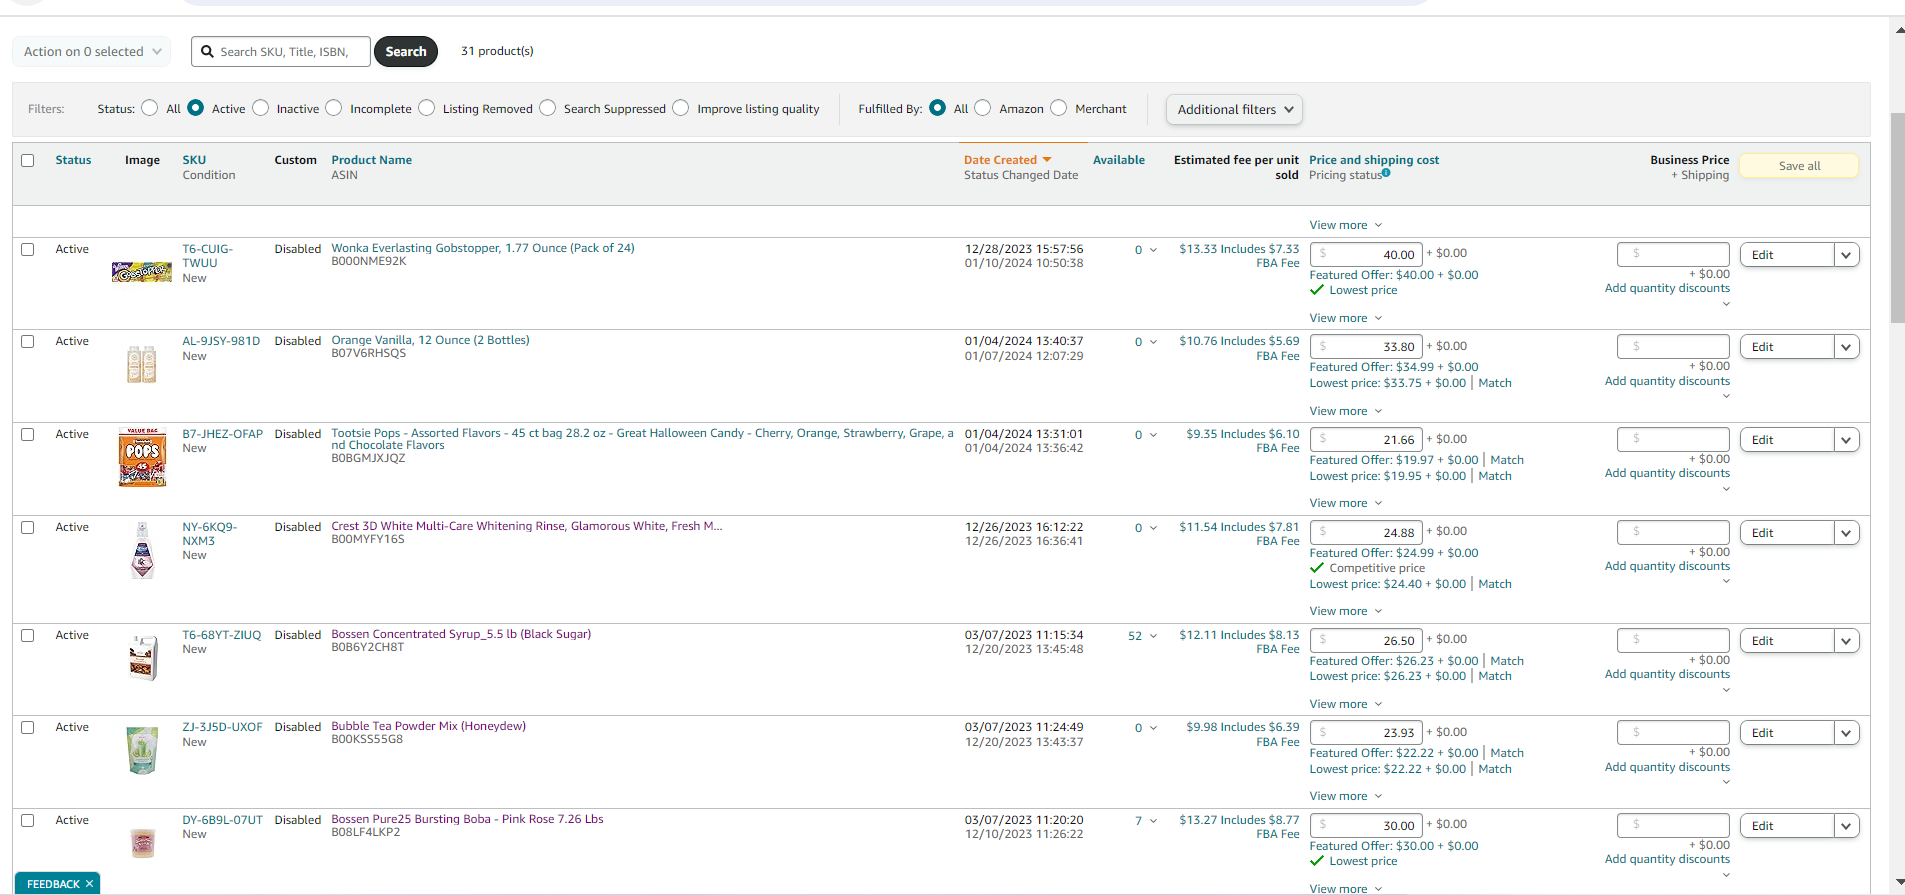Close the FEEDBACK tab with its X icon
1905x895 pixels.
click(89, 884)
